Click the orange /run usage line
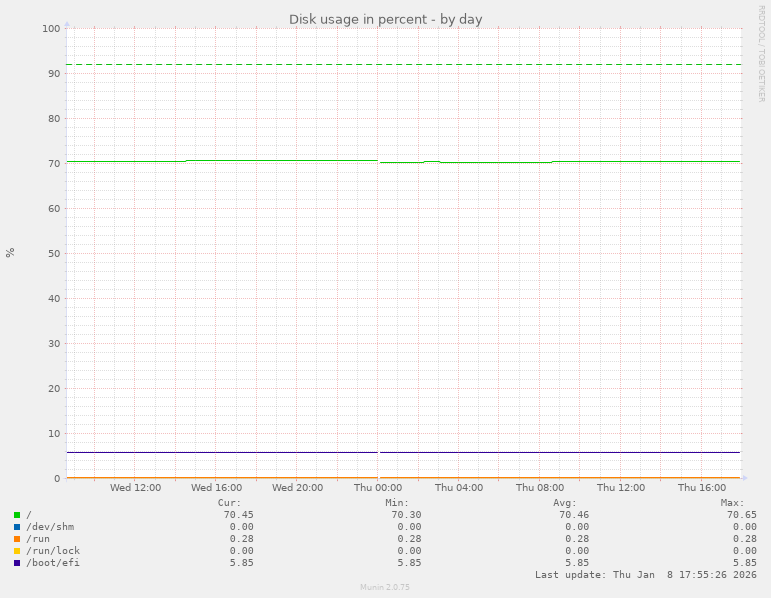Image resolution: width=771 pixels, height=598 pixels. [x=403, y=478]
